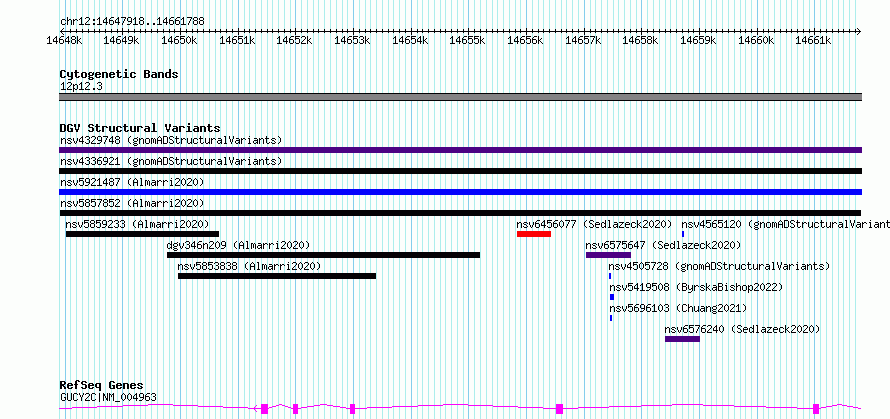Click the 14658k ruler label
The image size is (890, 419).
pyautogui.click(x=641, y=40)
